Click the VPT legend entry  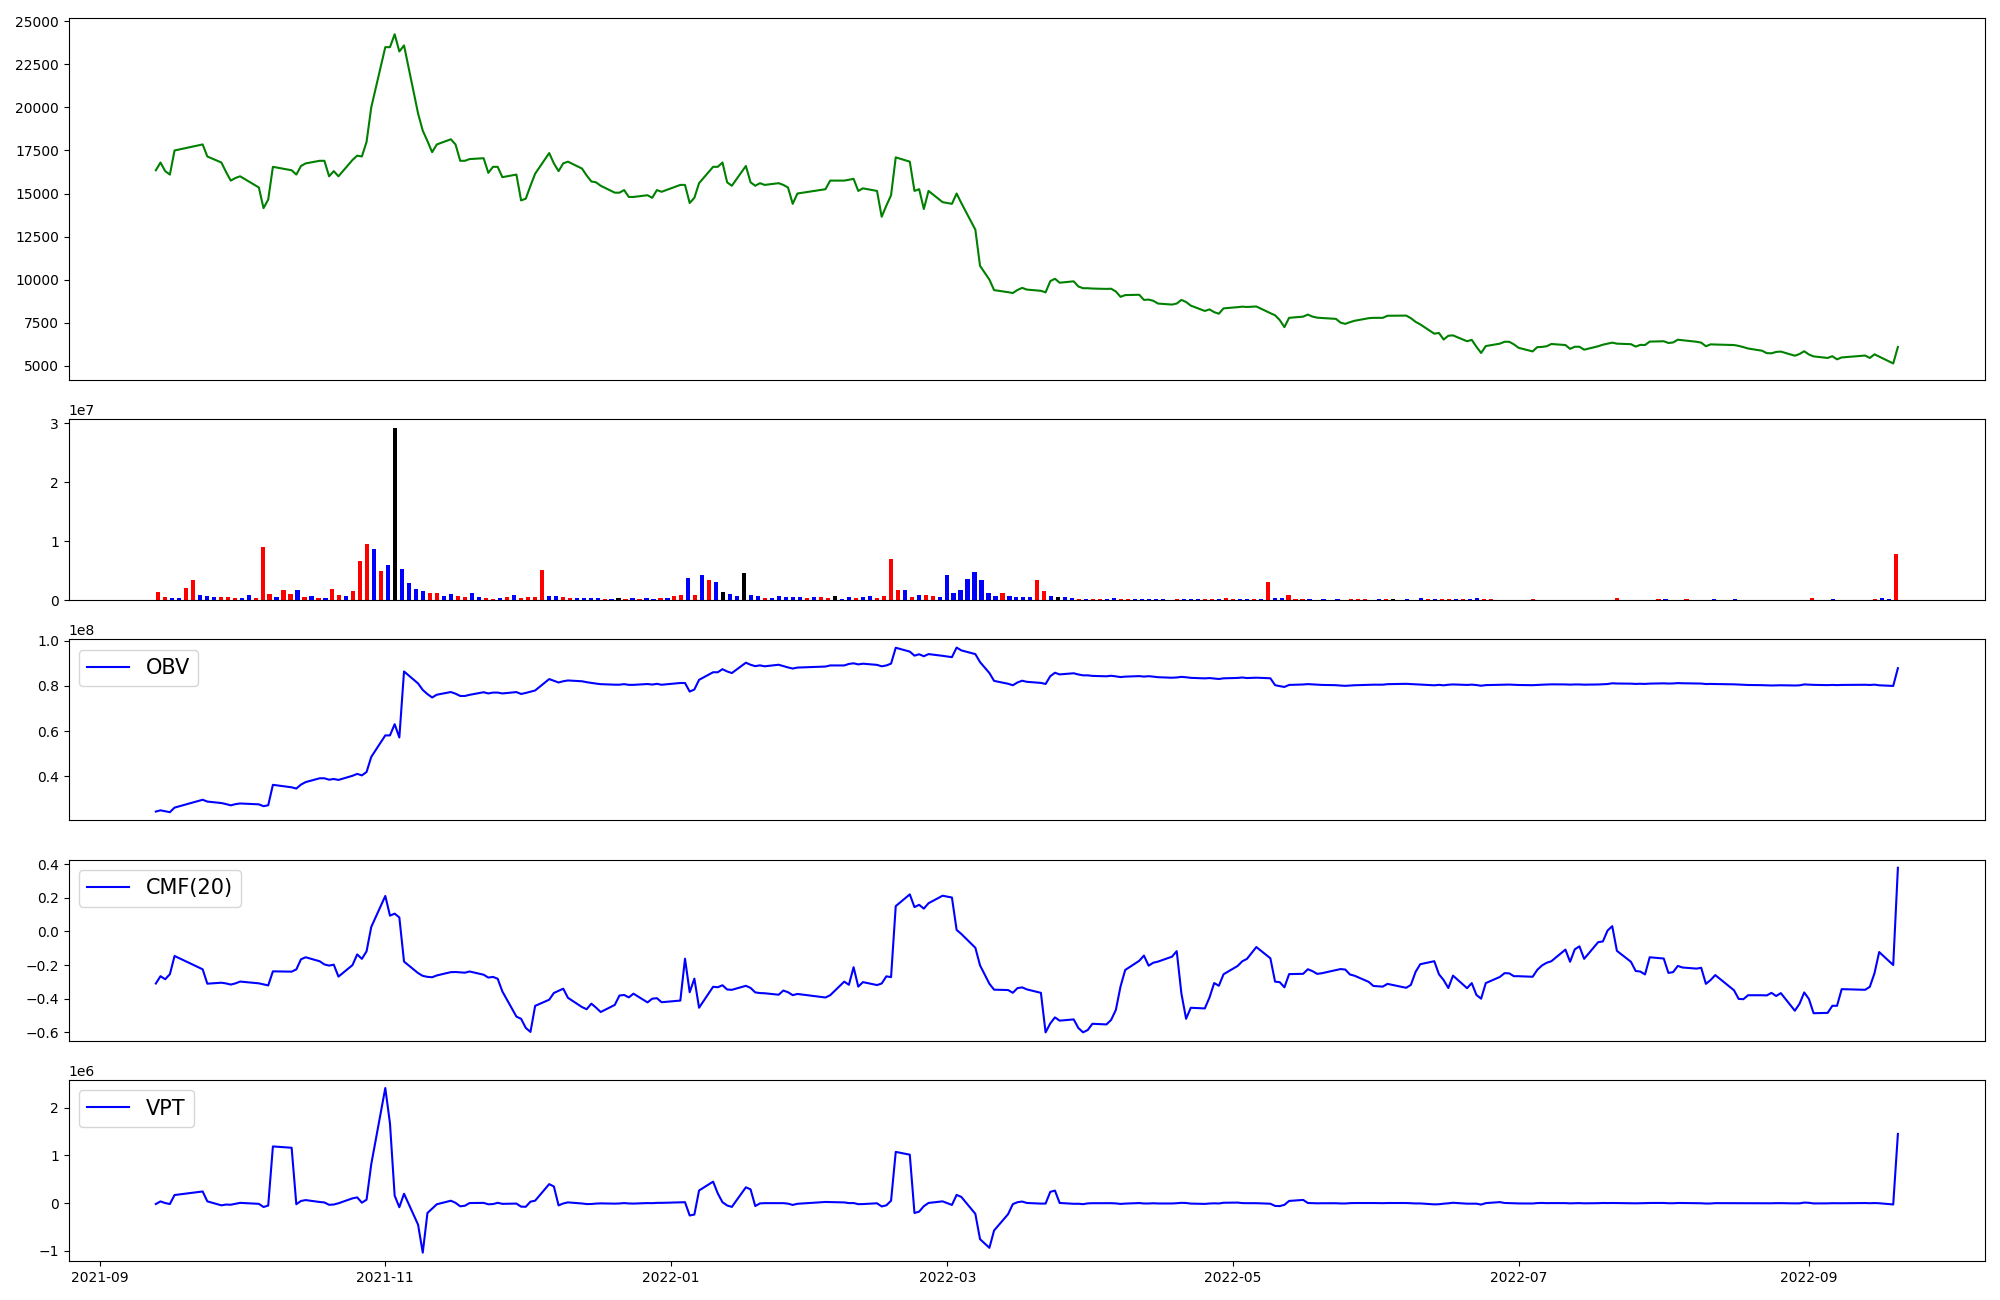(137, 1108)
